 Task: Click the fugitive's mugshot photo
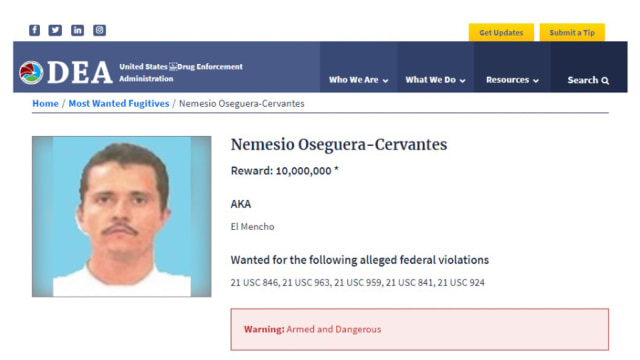[x=122, y=216]
